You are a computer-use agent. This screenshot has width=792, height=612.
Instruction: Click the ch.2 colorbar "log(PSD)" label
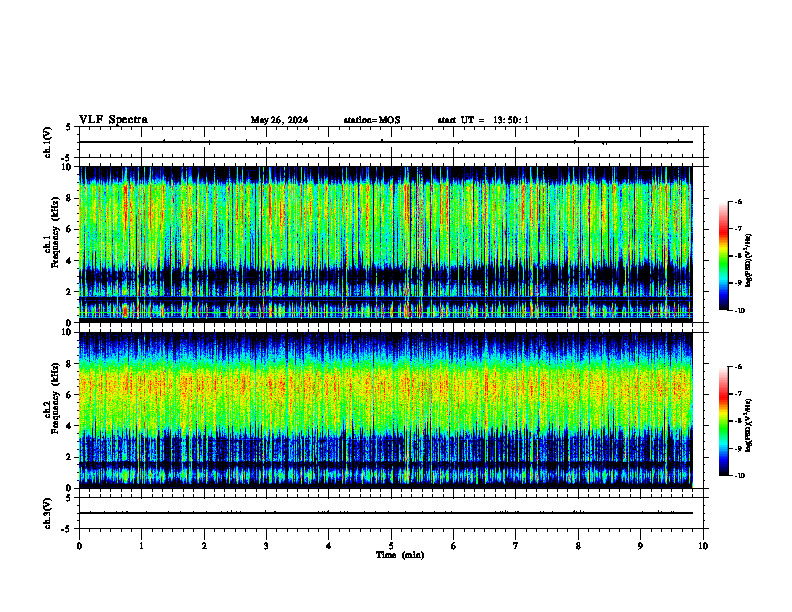pyautogui.click(x=749, y=425)
